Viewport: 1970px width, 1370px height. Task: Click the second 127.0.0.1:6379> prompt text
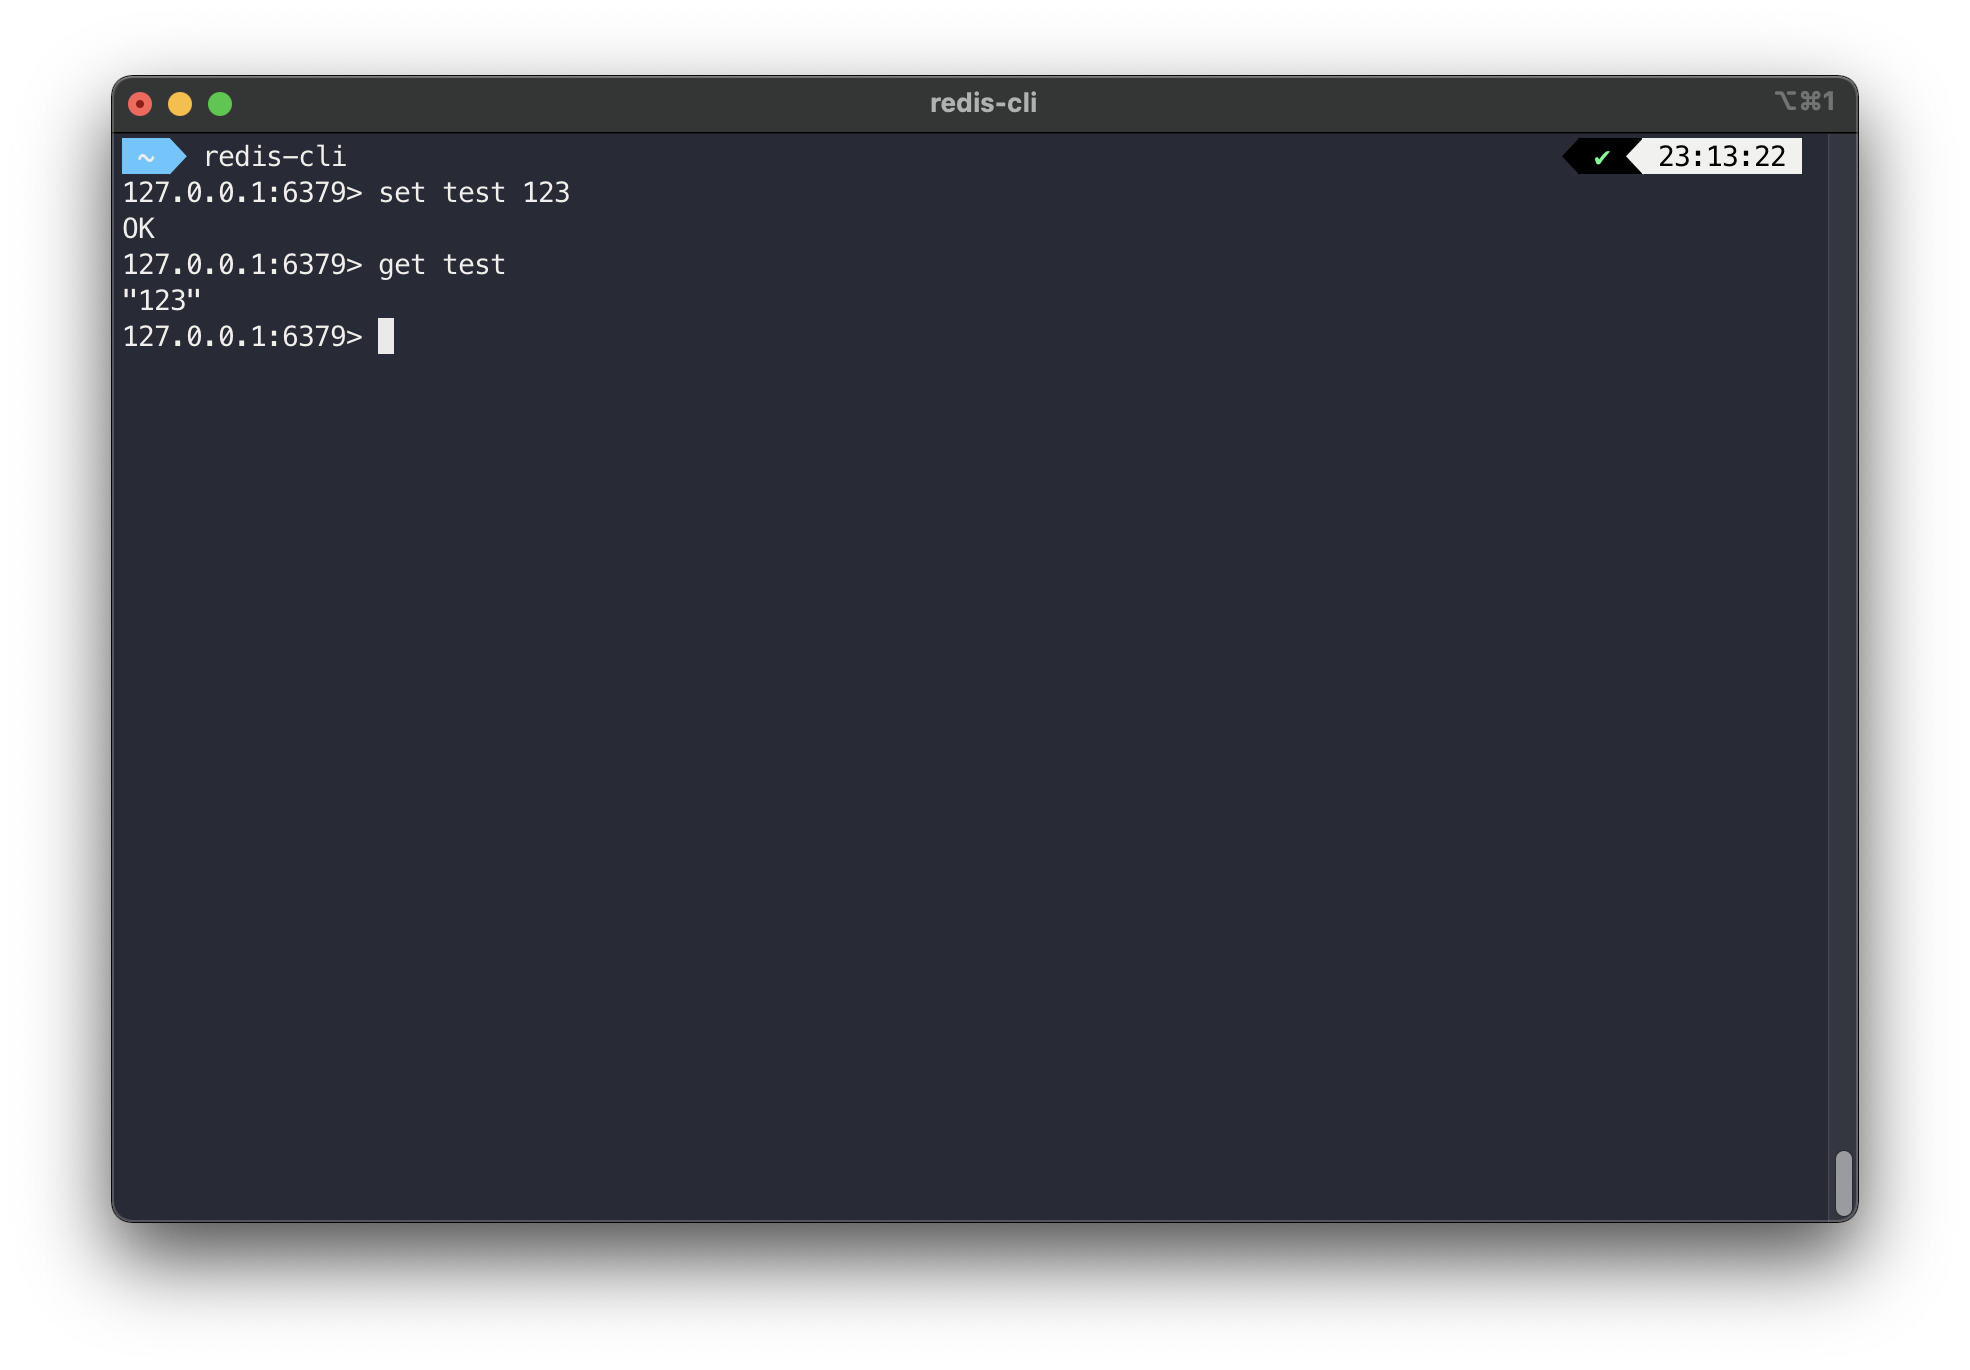242,265
